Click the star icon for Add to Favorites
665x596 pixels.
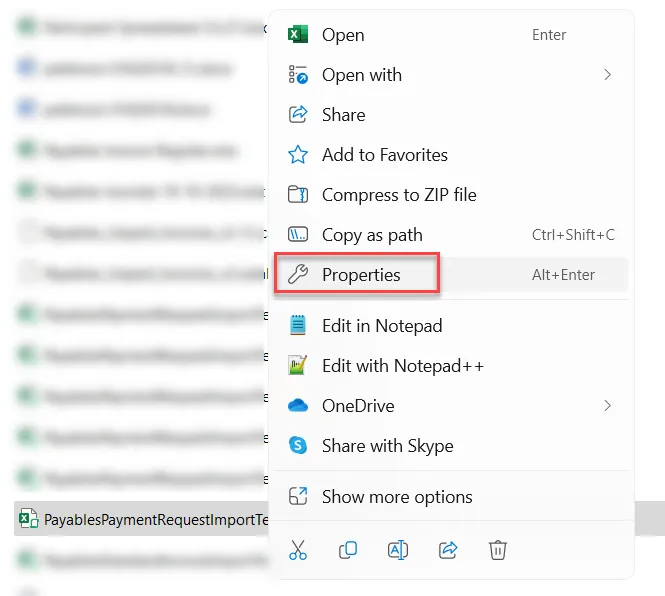coord(298,155)
